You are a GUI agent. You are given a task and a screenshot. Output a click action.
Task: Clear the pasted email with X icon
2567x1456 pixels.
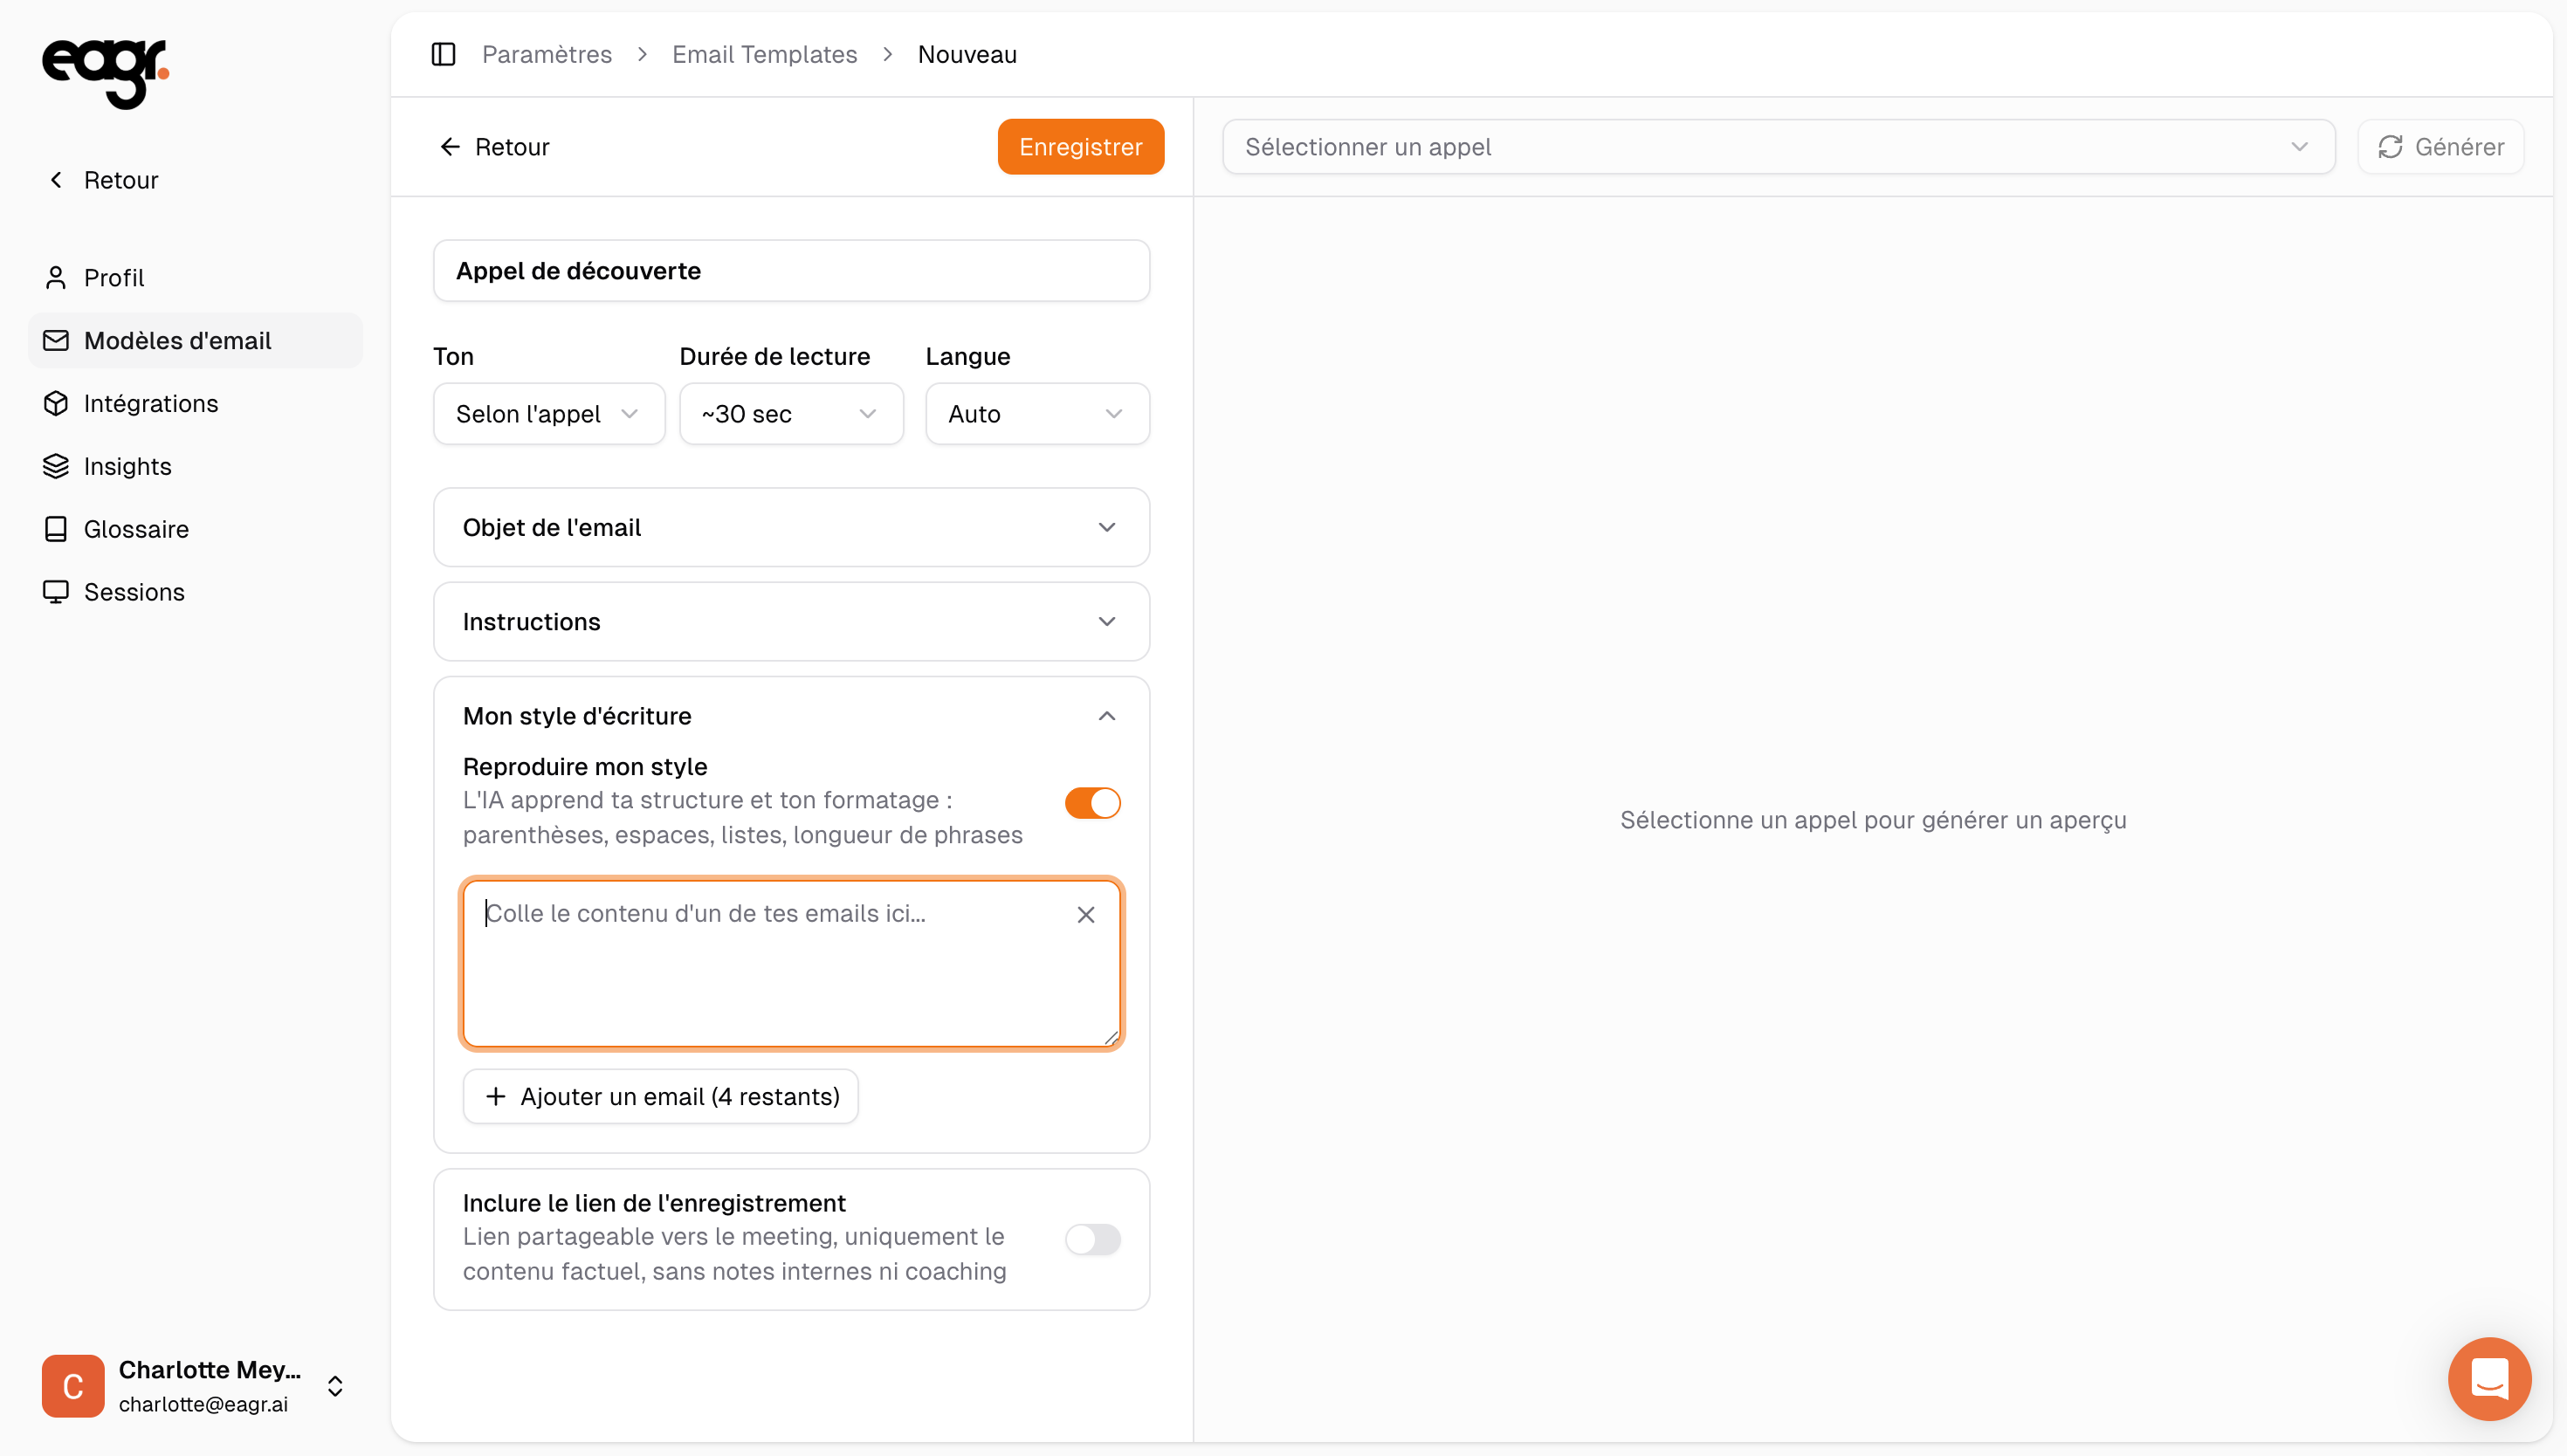(1086, 914)
